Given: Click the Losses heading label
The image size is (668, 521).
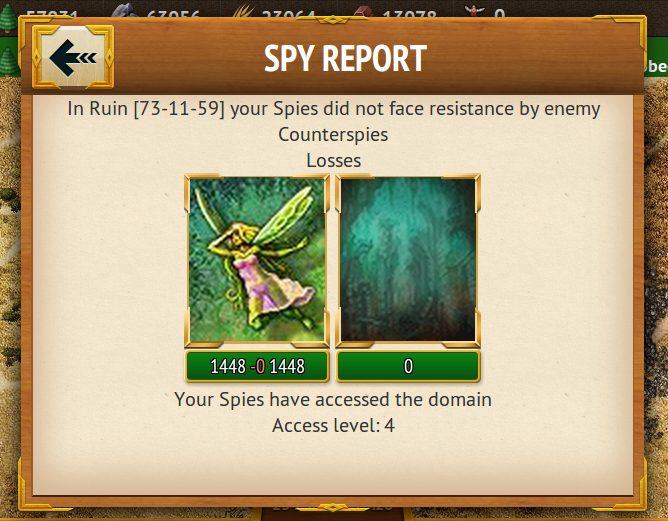Looking at the screenshot, I should pyautogui.click(x=334, y=161).
